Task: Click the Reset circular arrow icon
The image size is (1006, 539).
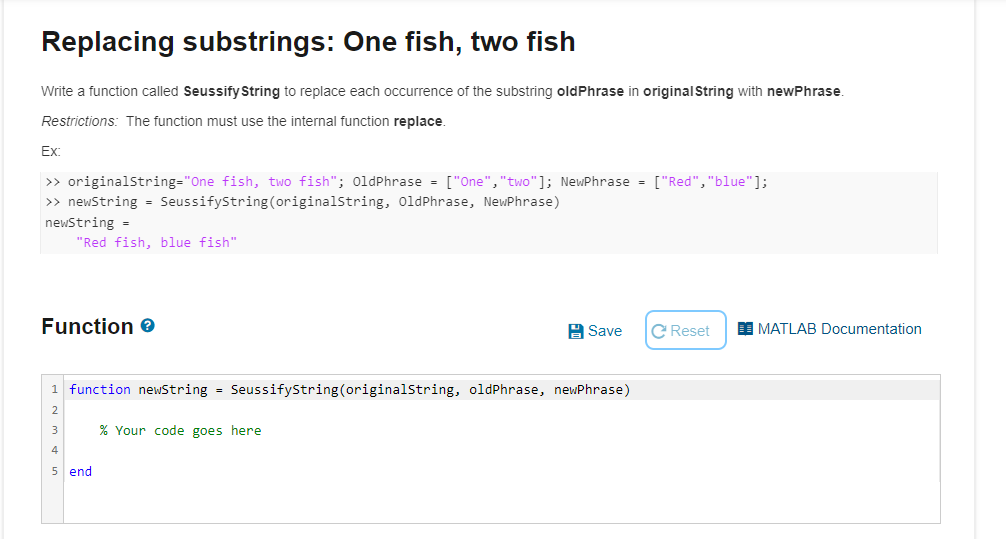Action: (658, 331)
